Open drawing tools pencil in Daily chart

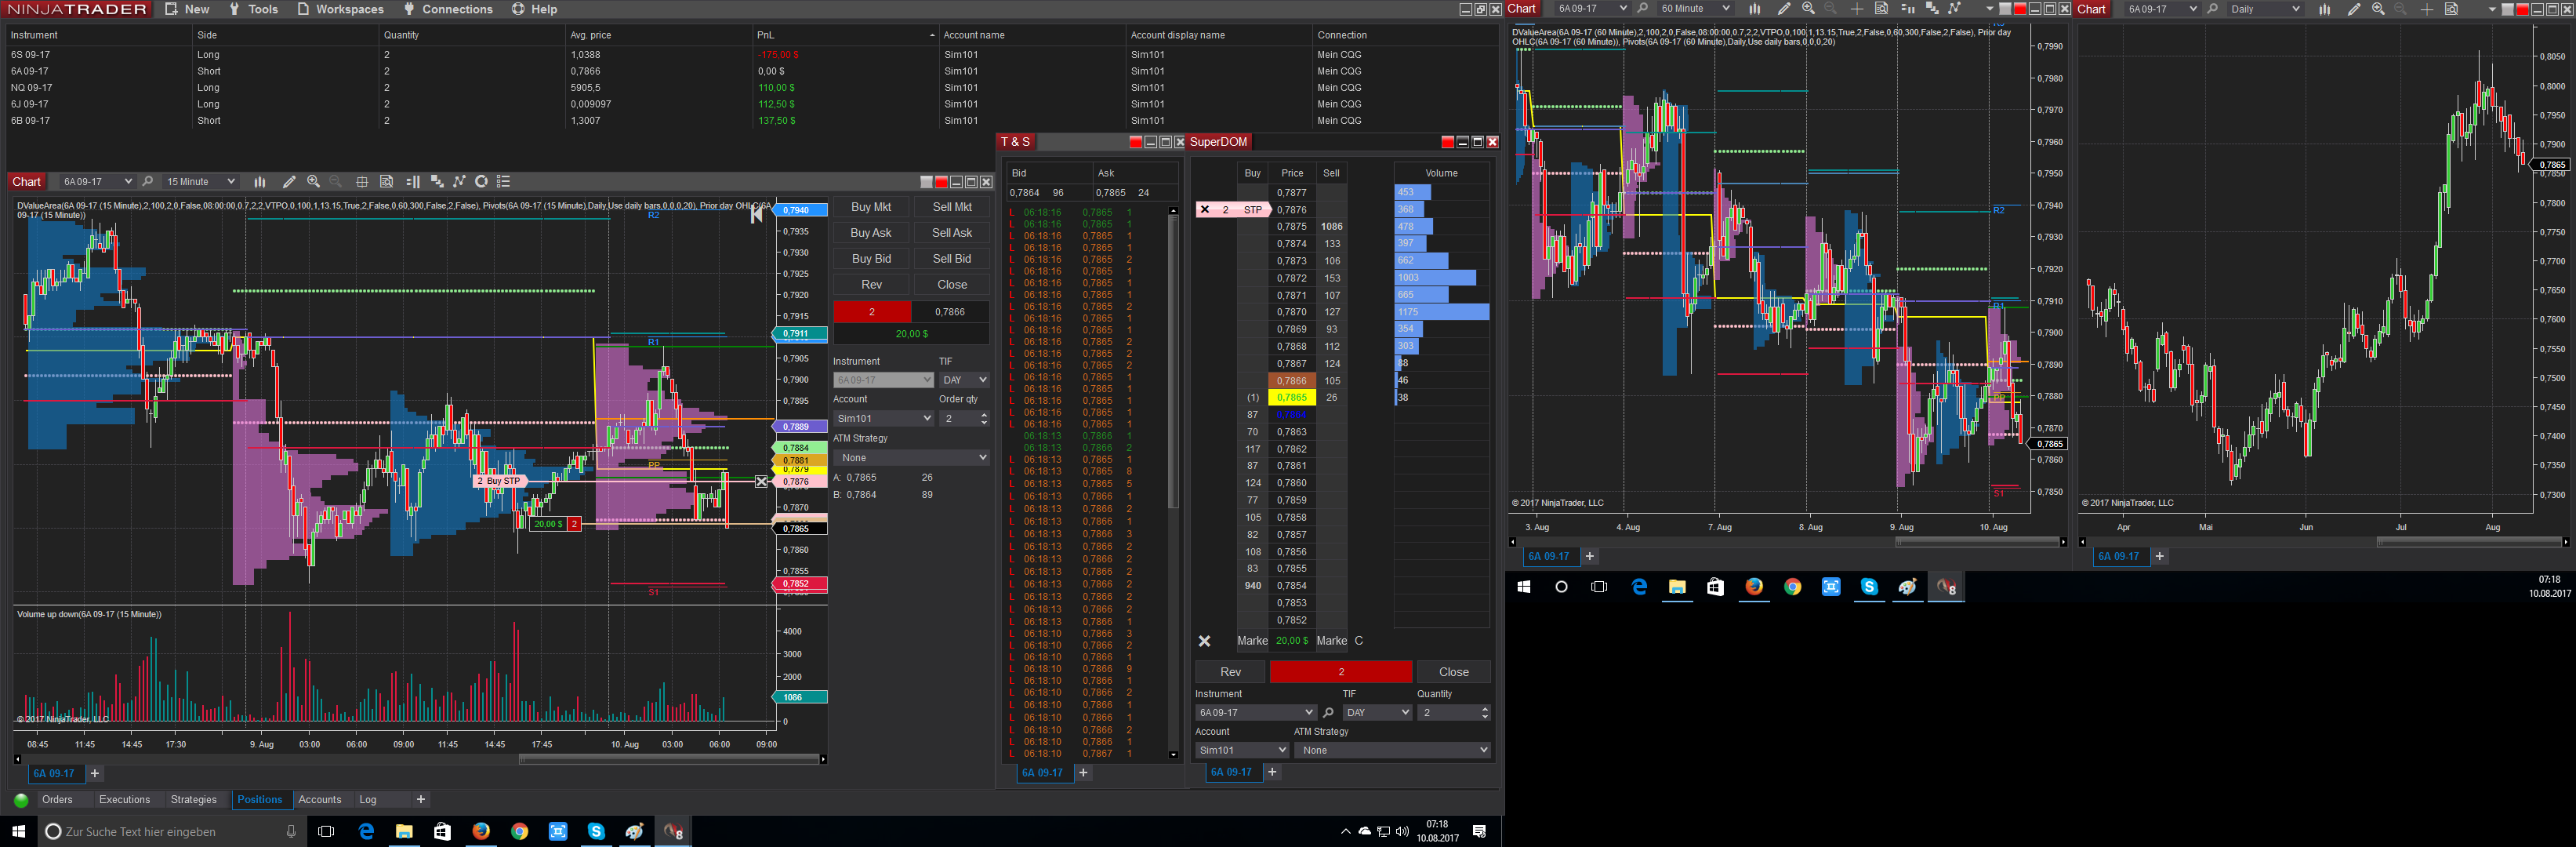point(2354,9)
